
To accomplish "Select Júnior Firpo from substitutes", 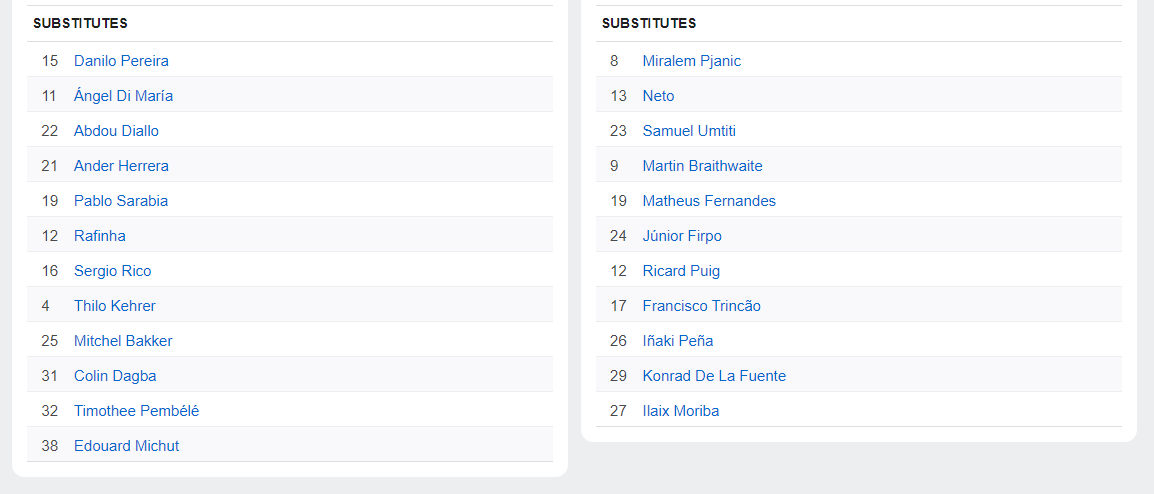I will point(682,236).
